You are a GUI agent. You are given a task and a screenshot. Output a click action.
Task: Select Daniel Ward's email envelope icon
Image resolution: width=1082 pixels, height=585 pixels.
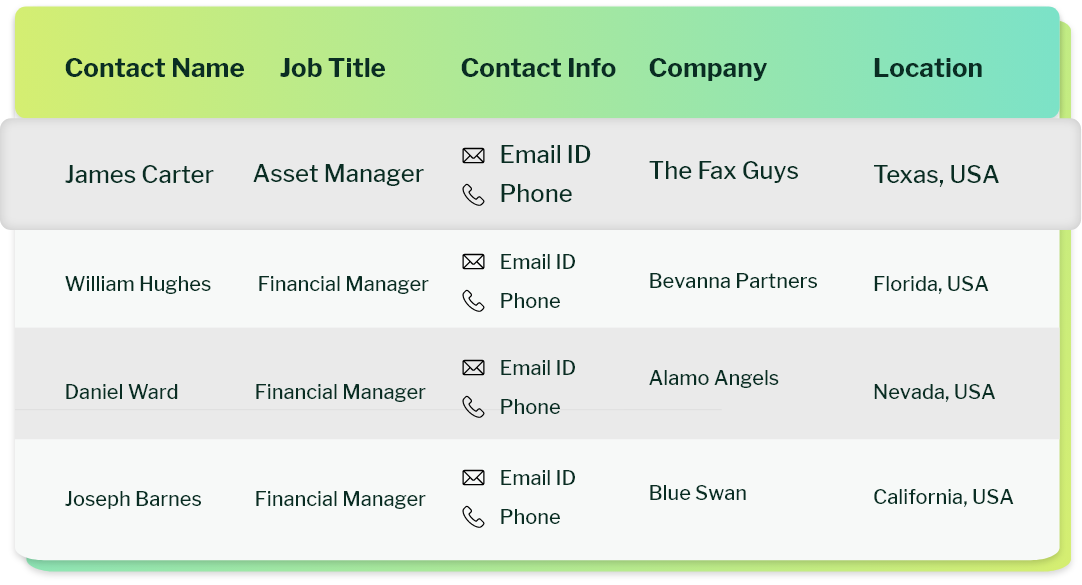tap(473, 368)
